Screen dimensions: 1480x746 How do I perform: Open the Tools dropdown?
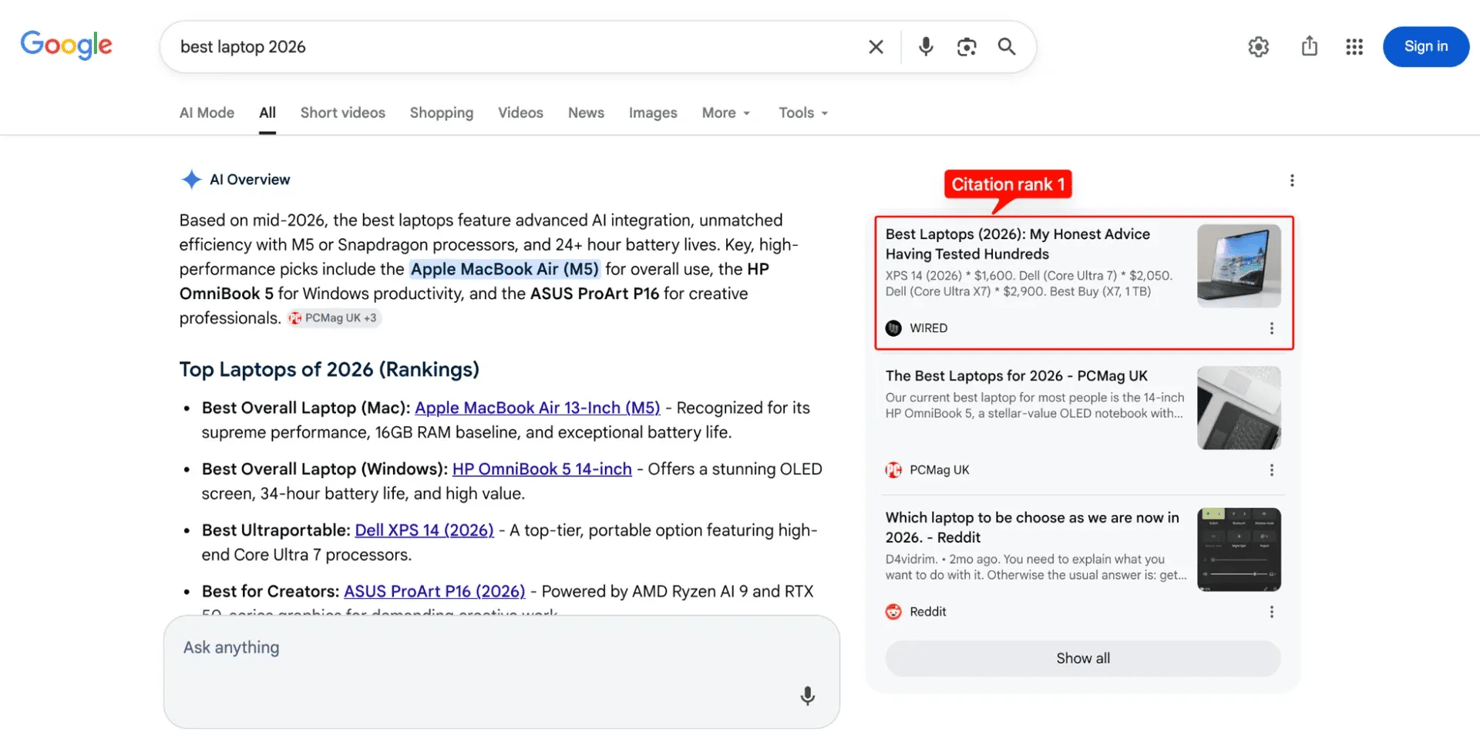(803, 113)
